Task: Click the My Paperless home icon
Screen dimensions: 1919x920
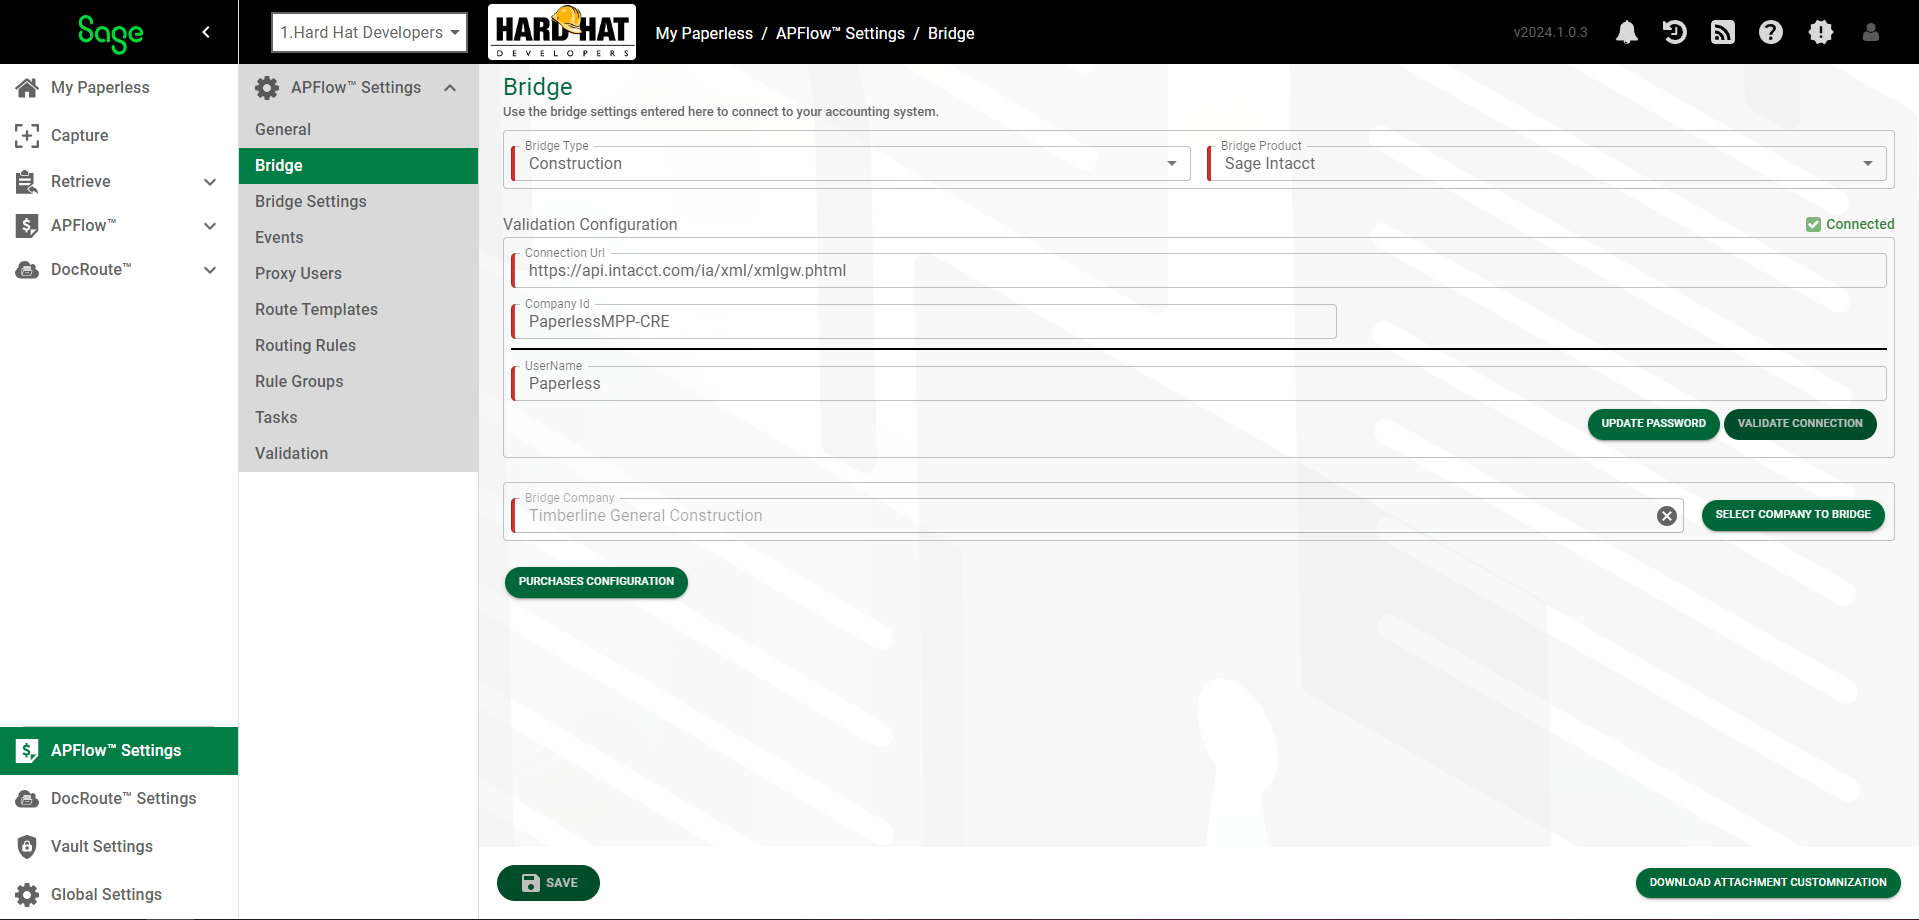Action: (x=27, y=87)
